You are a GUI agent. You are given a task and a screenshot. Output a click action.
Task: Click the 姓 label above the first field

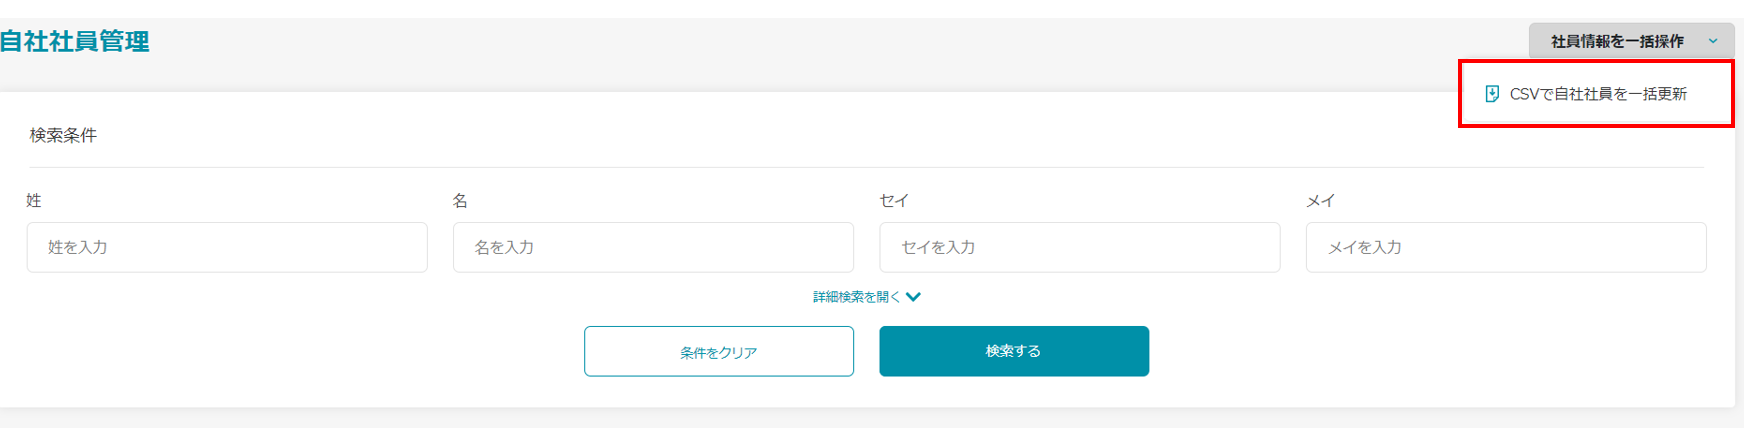pos(34,201)
